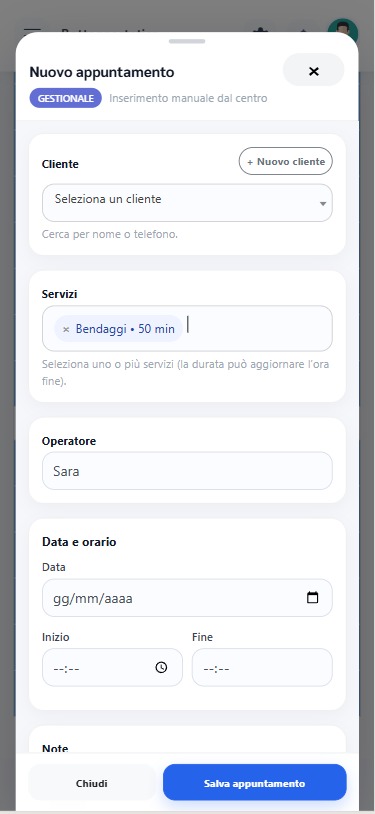This screenshot has width=375, height=814.
Task: Set the Inizio start time field
Action: click(x=112, y=668)
